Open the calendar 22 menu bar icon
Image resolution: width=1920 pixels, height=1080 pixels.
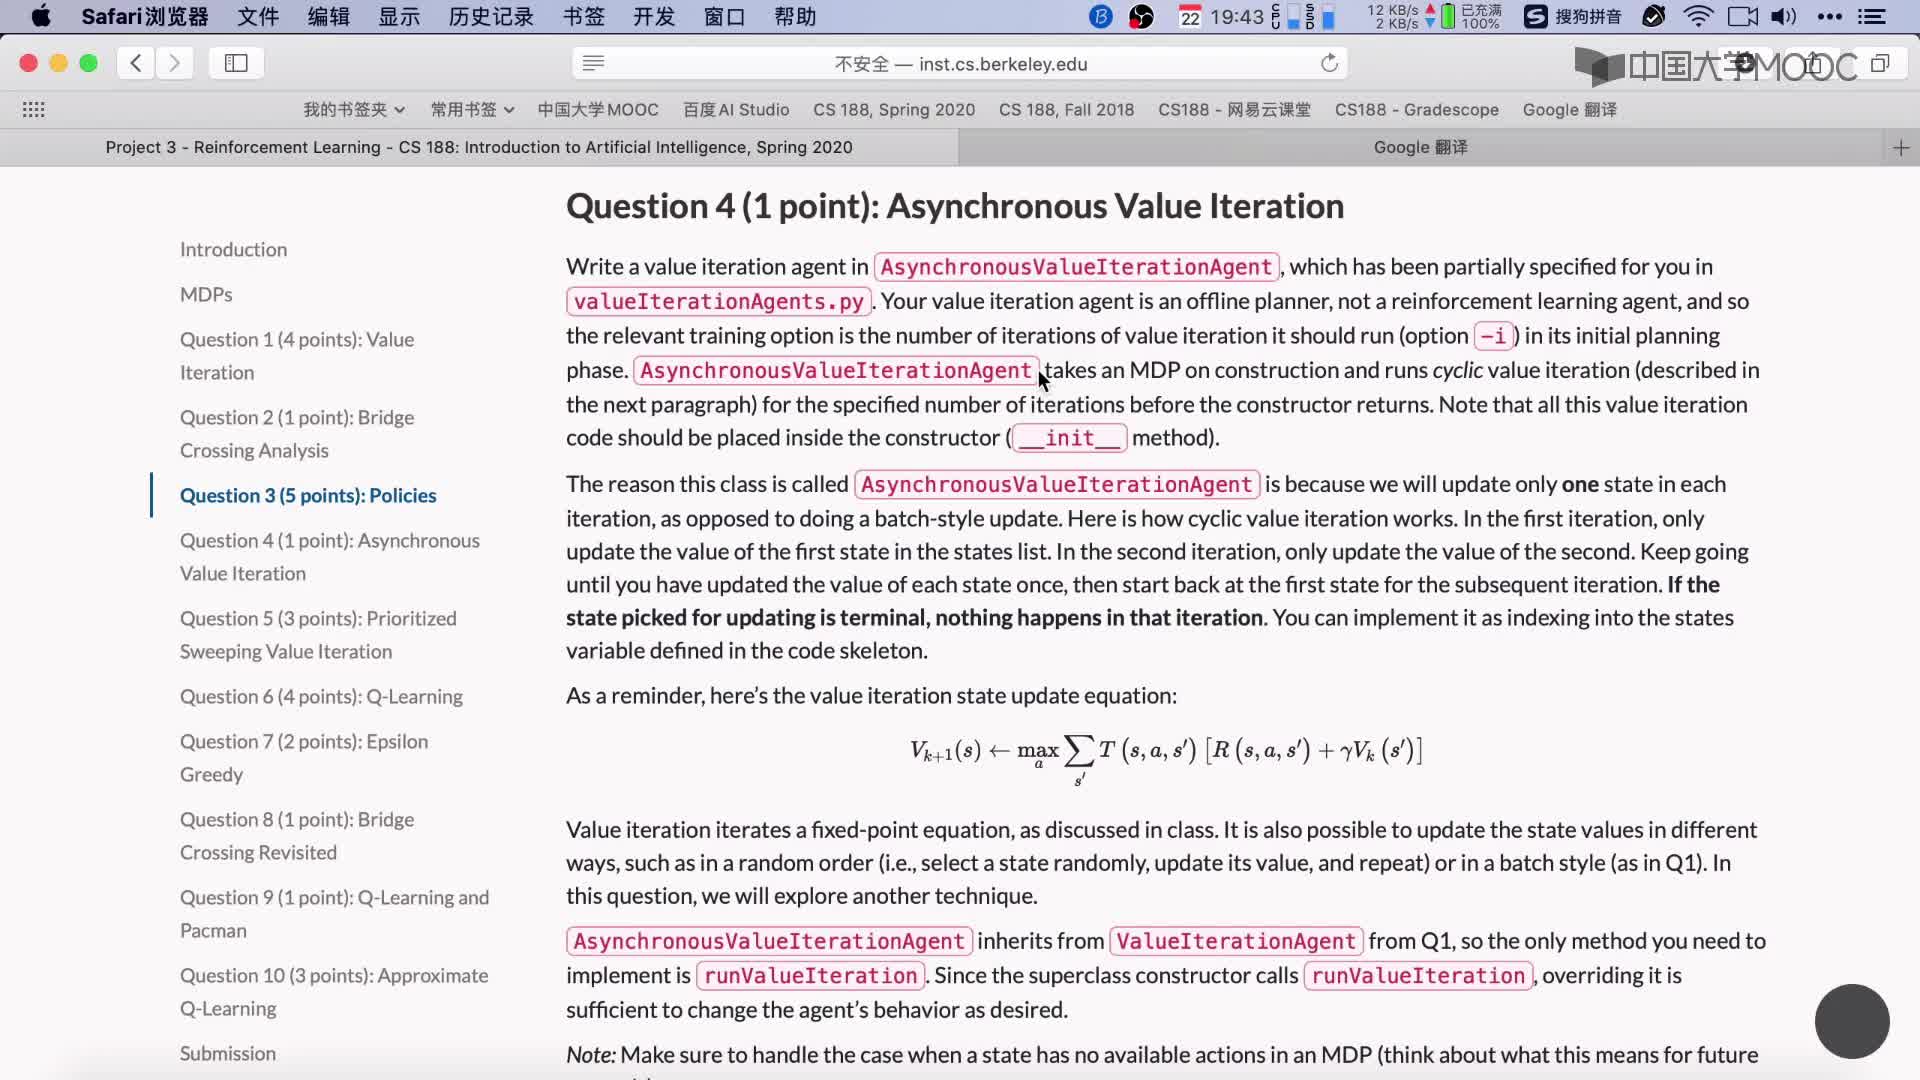pyautogui.click(x=1190, y=16)
